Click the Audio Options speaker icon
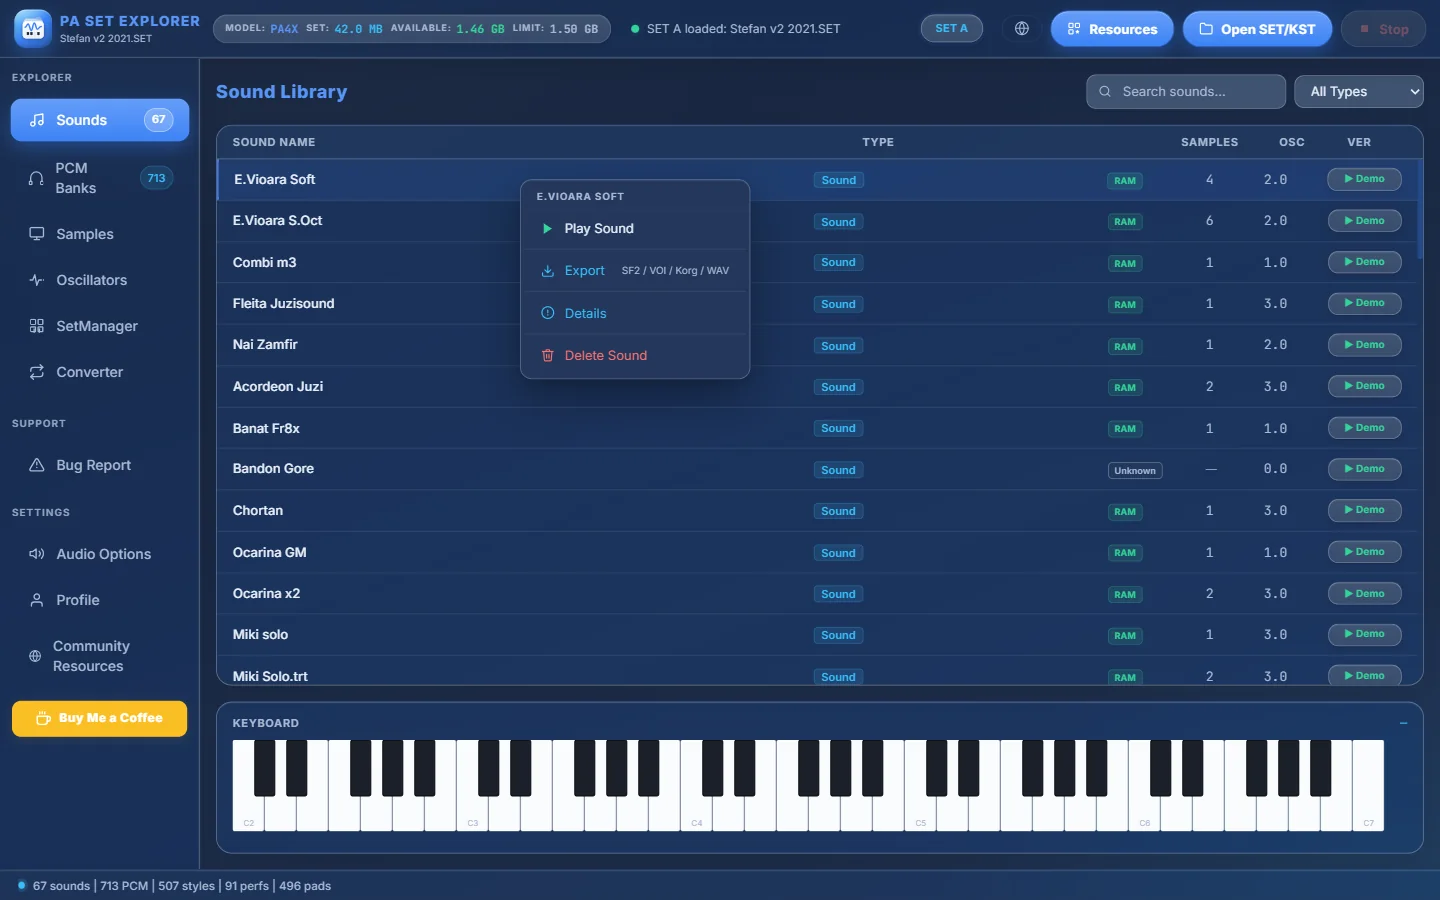1440x900 pixels. [x=37, y=554]
